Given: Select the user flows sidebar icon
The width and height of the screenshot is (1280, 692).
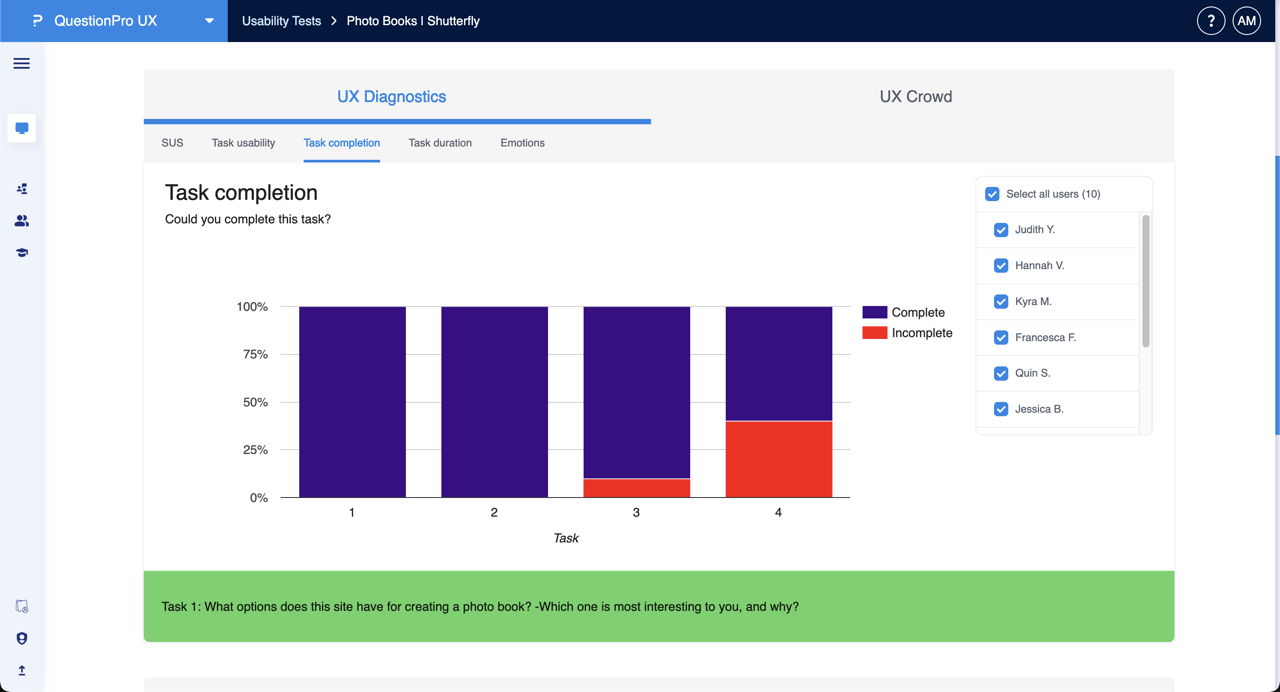Looking at the screenshot, I should click(x=21, y=188).
